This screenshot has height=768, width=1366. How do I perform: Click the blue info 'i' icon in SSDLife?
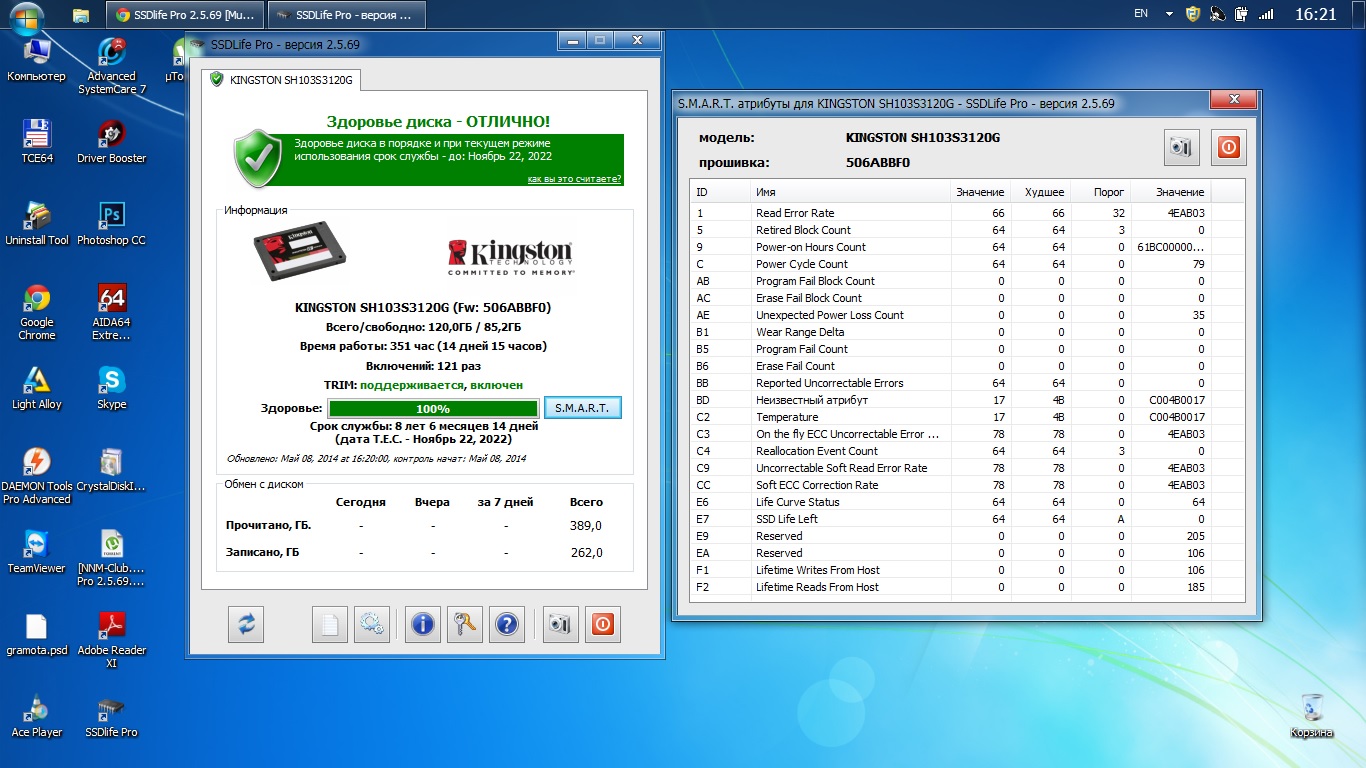tap(423, 625)
